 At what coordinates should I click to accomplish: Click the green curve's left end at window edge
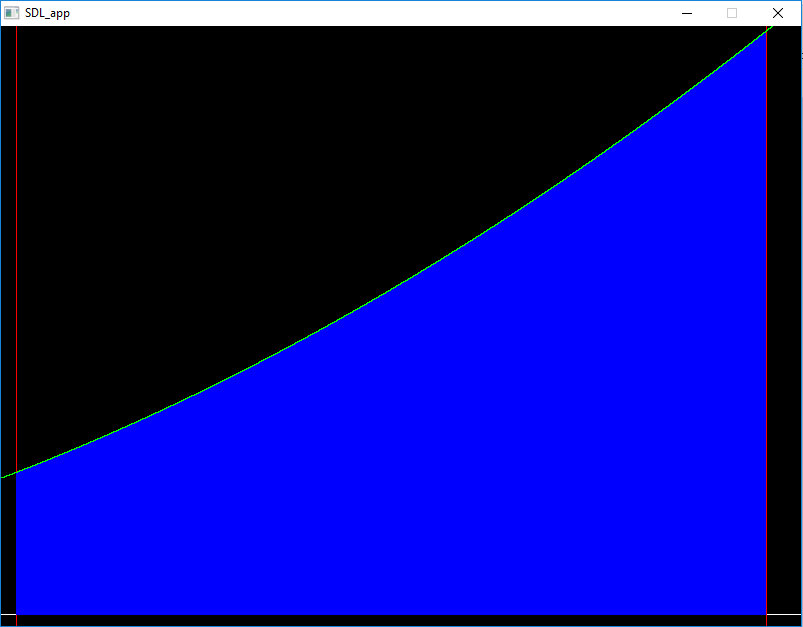pyautogui.click(x=3, y=476)
